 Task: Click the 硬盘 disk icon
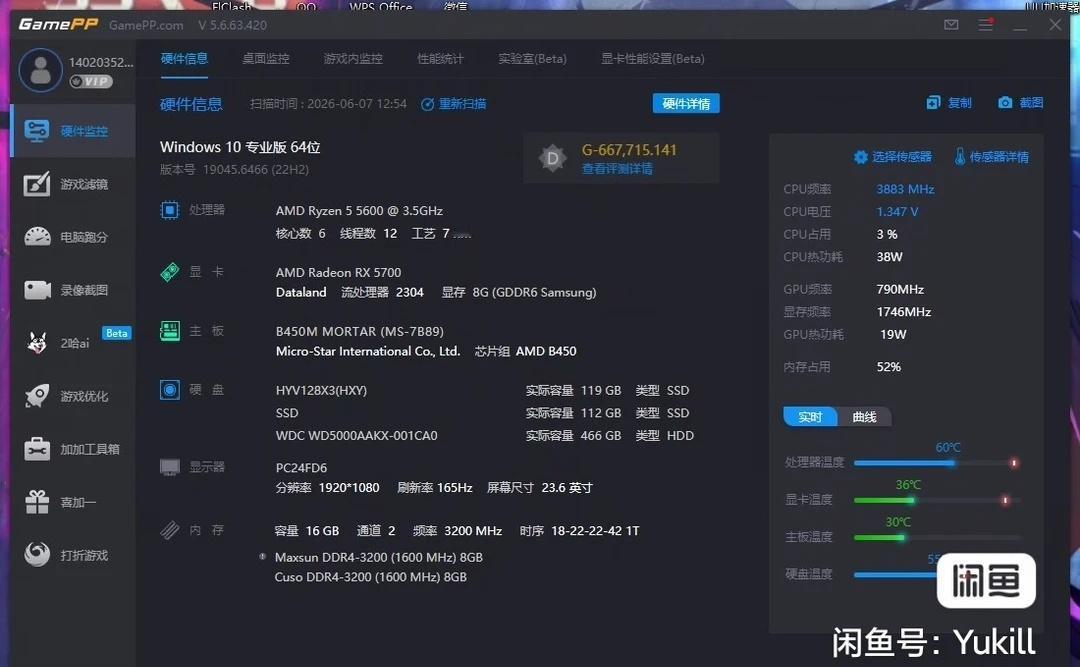pyautogui.click(x=169, y=390)
